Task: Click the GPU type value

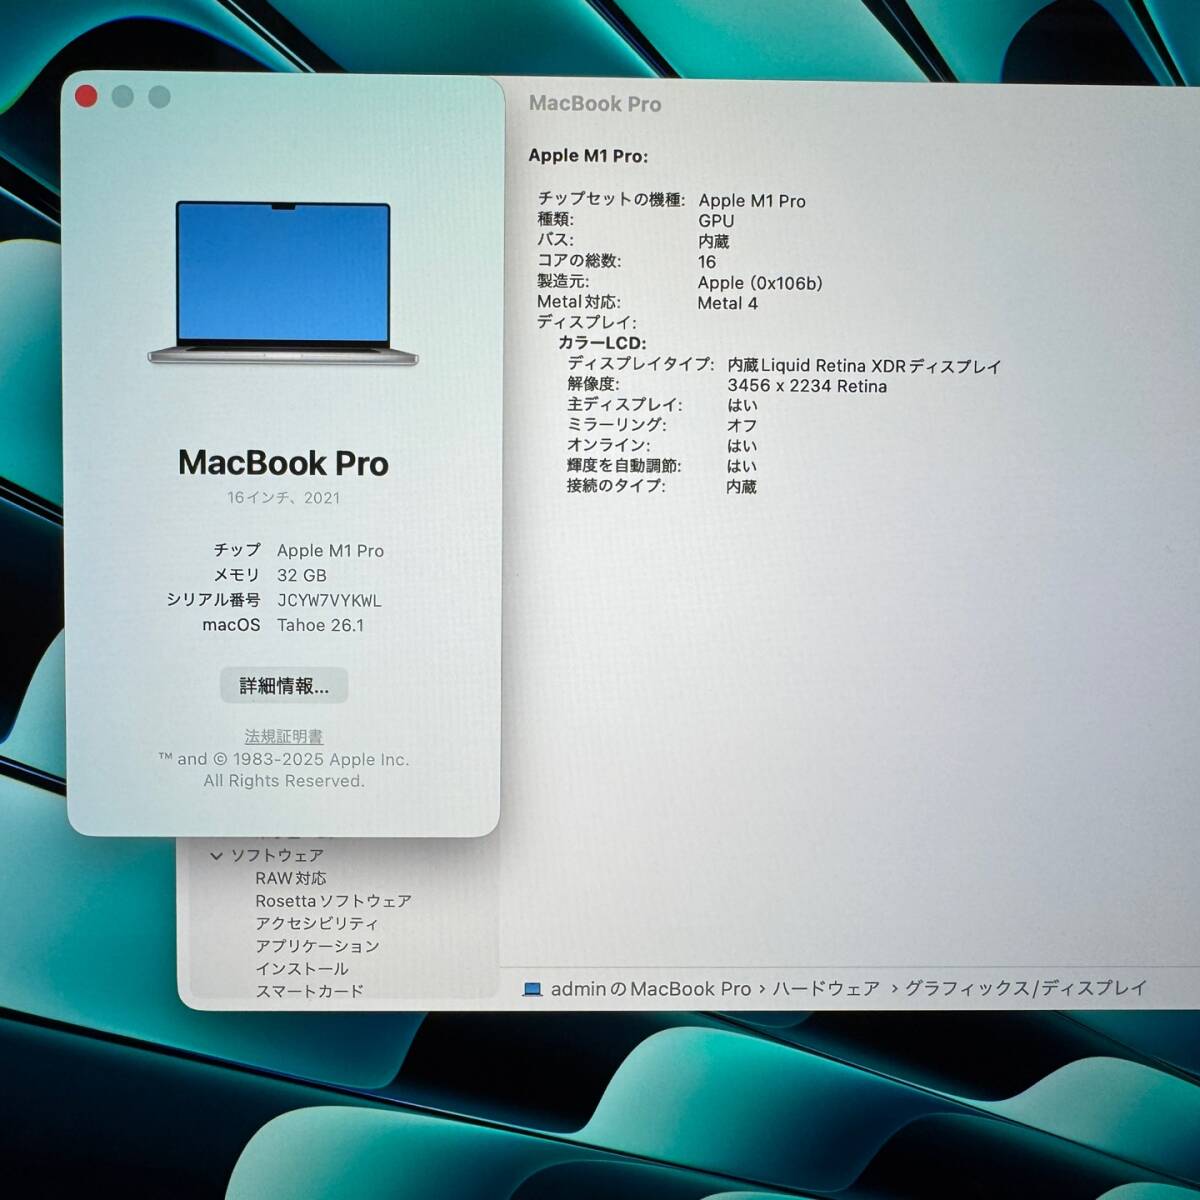Action: pyautogui.click(x=716, y=221)
